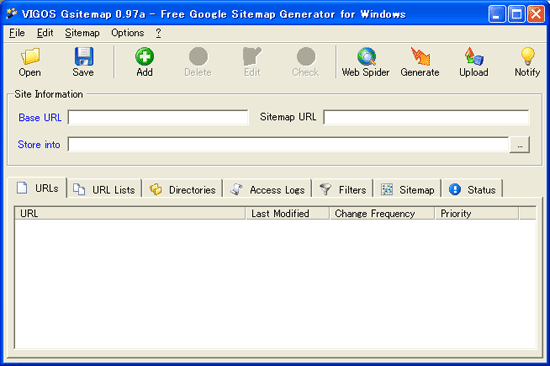Open the Edit menu
Screen dimensions: 550x366
45,33
